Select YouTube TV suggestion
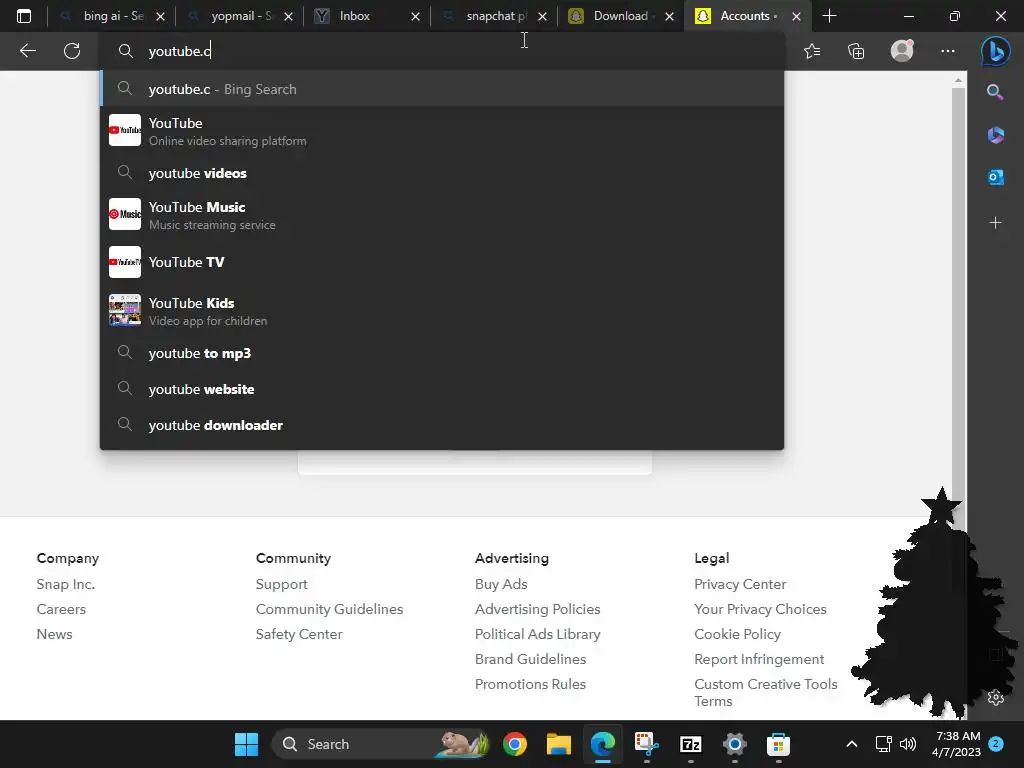Image resolution: width=1024 pixels, height=768 pixels. click(442, 262)
